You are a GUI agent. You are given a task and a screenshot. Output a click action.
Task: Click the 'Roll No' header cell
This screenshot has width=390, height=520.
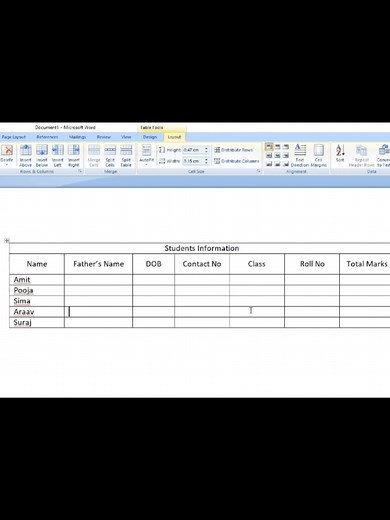coord(312,264)
